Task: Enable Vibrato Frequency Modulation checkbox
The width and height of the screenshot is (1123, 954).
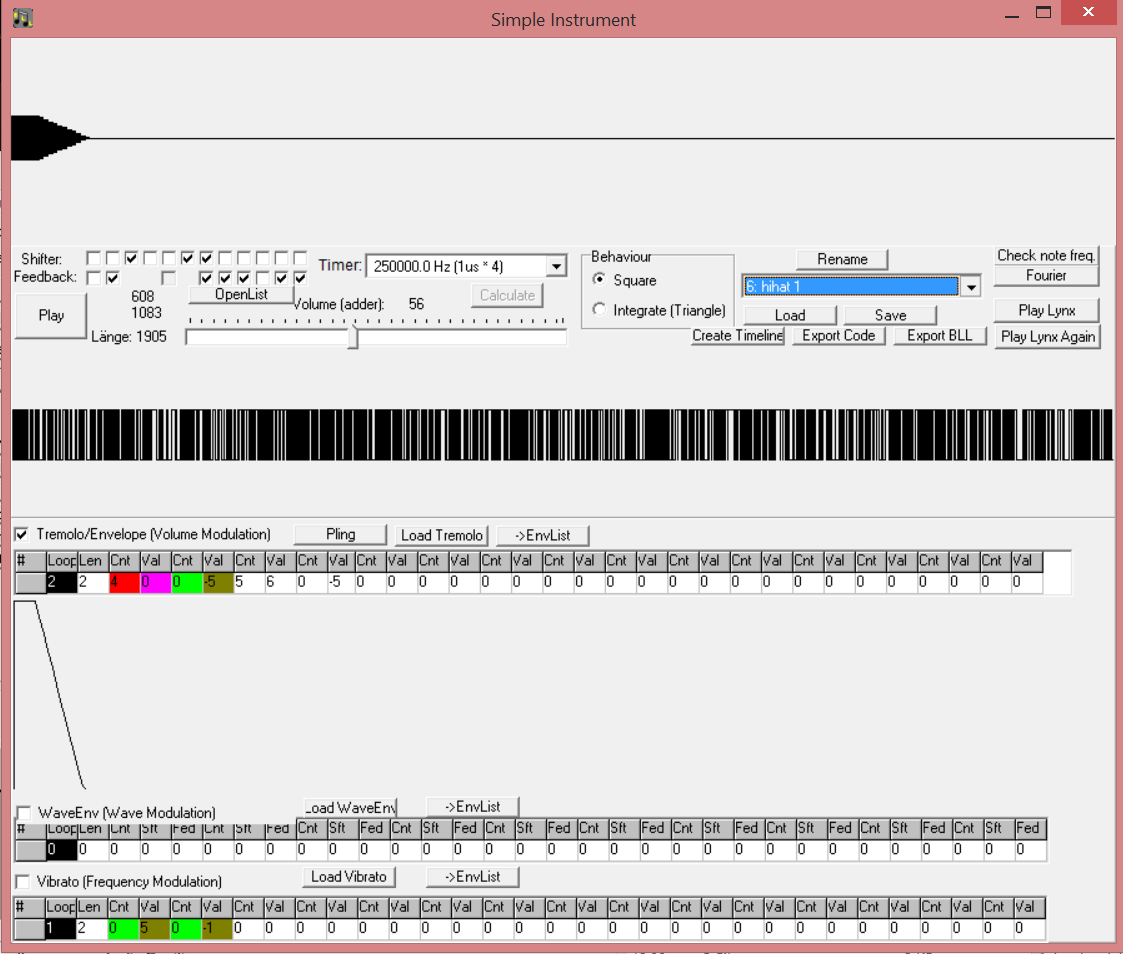Action: point(22,881)
